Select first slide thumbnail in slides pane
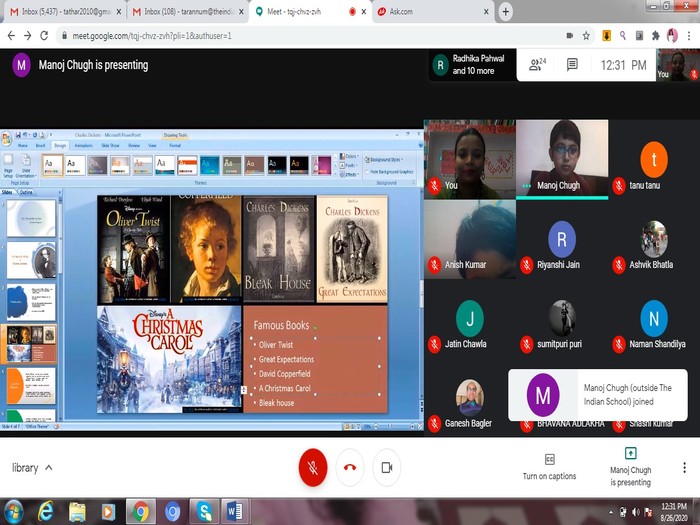 (x=31, y=218)
